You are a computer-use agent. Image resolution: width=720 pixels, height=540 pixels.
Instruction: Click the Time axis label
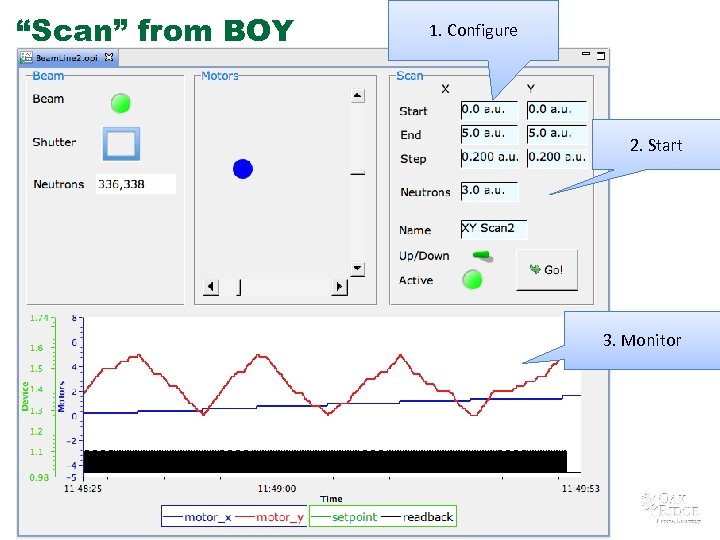(331, 499)
